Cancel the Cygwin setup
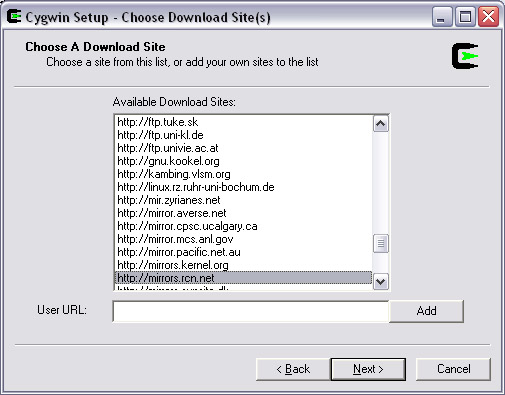The image size is (505, 395). pos(453,369)
